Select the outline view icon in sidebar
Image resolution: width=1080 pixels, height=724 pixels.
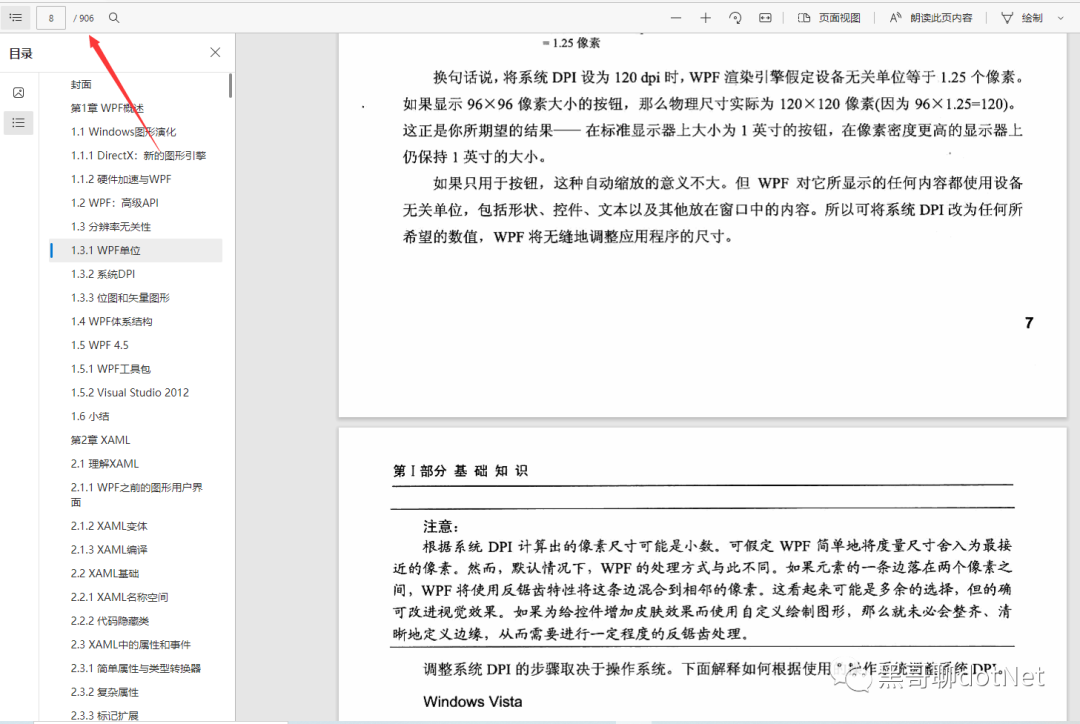click(x=20, y=122)
